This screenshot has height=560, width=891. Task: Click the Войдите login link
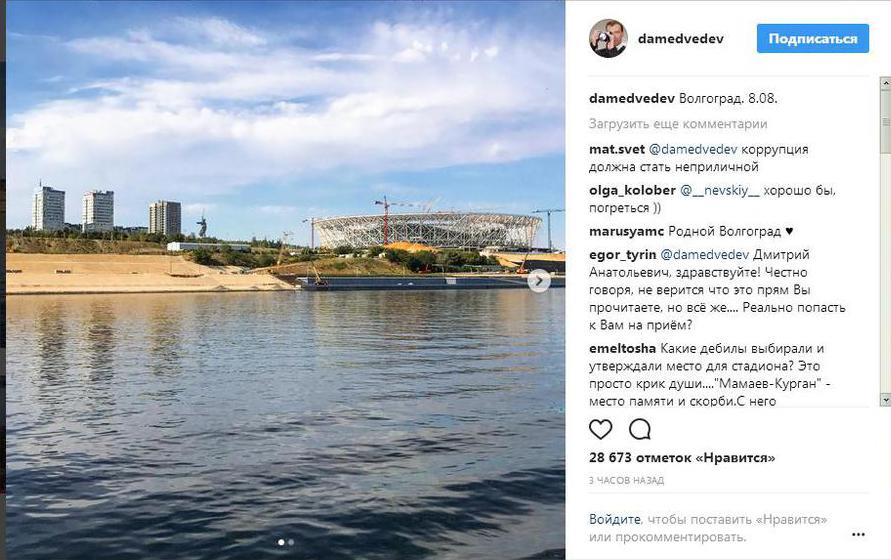[x=614, y=519]
